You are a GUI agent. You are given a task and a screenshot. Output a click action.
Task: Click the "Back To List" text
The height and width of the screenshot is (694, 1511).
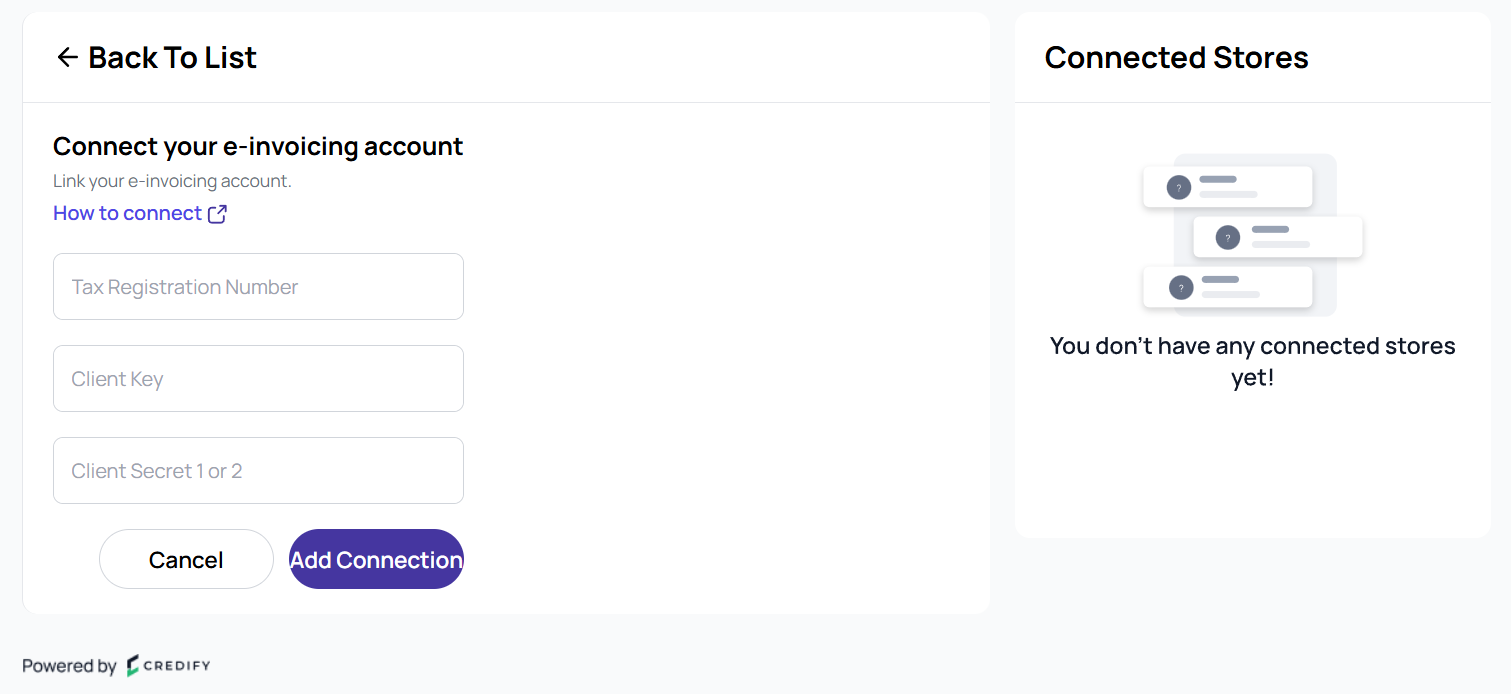pos(172,58)
